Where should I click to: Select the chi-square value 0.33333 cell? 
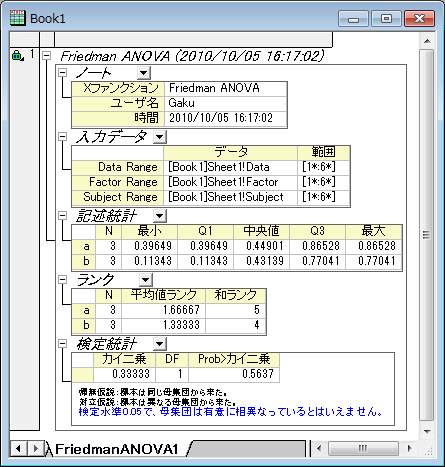tap(124, 374)
